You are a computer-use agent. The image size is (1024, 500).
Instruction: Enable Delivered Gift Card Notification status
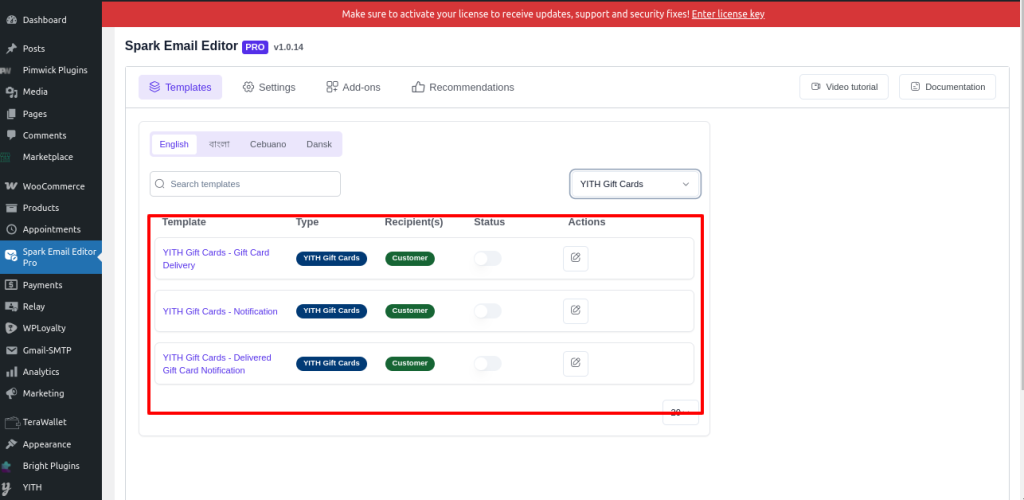pyautogui.click(x=487, y=364)
